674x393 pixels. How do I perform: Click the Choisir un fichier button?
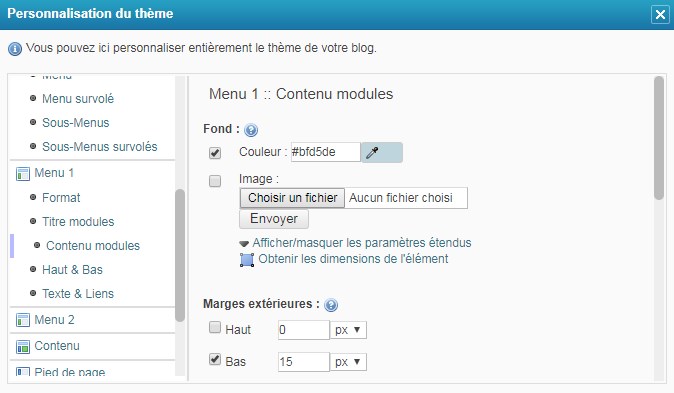292,198
